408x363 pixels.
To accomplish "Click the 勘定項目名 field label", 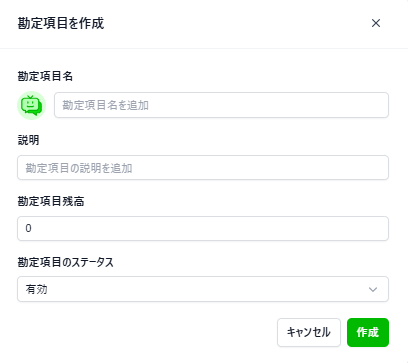I will click(45, 76).
